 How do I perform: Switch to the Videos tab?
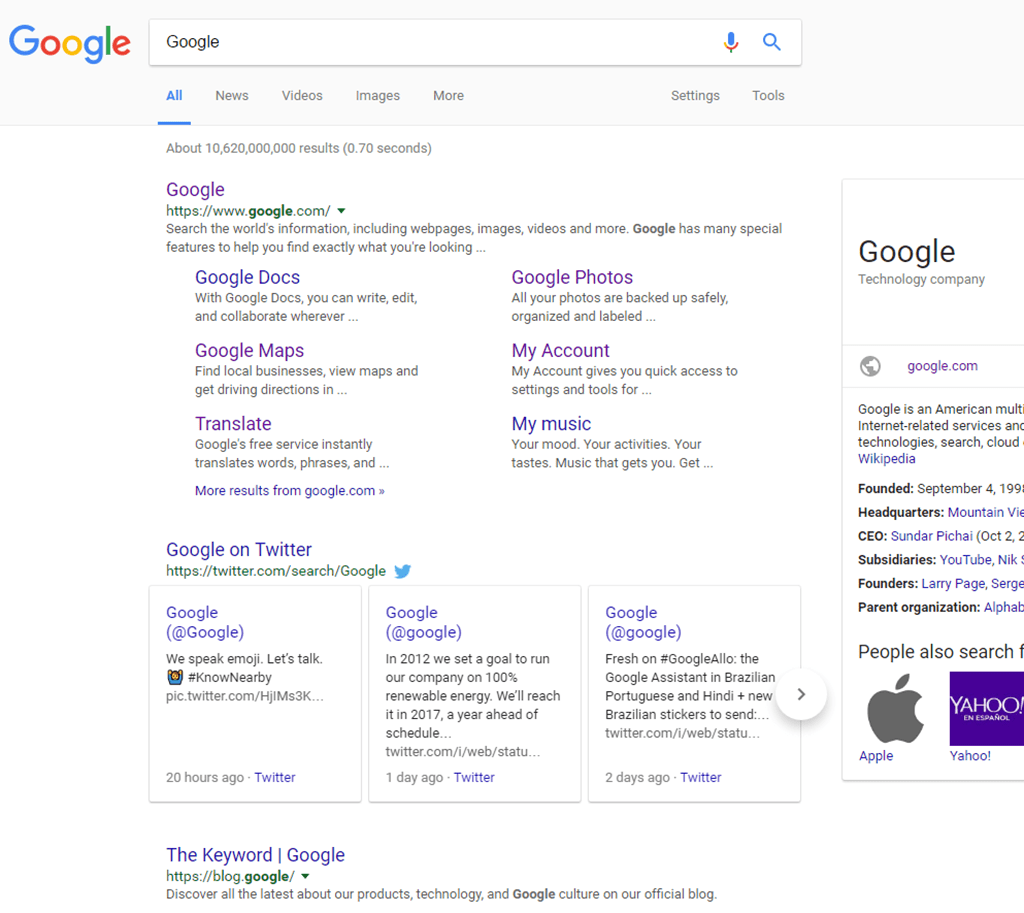click(302, 95)
